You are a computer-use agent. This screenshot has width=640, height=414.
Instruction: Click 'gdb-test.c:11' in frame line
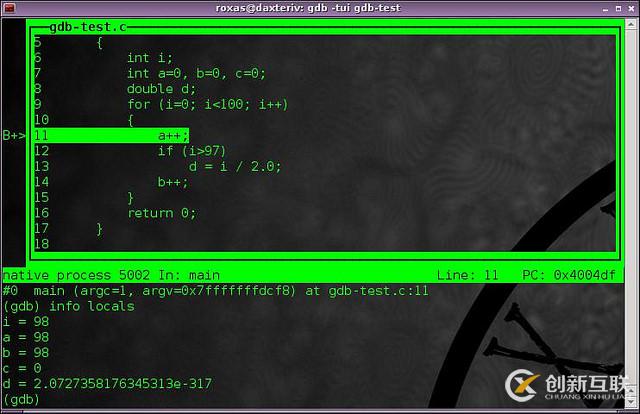[379, 291]
